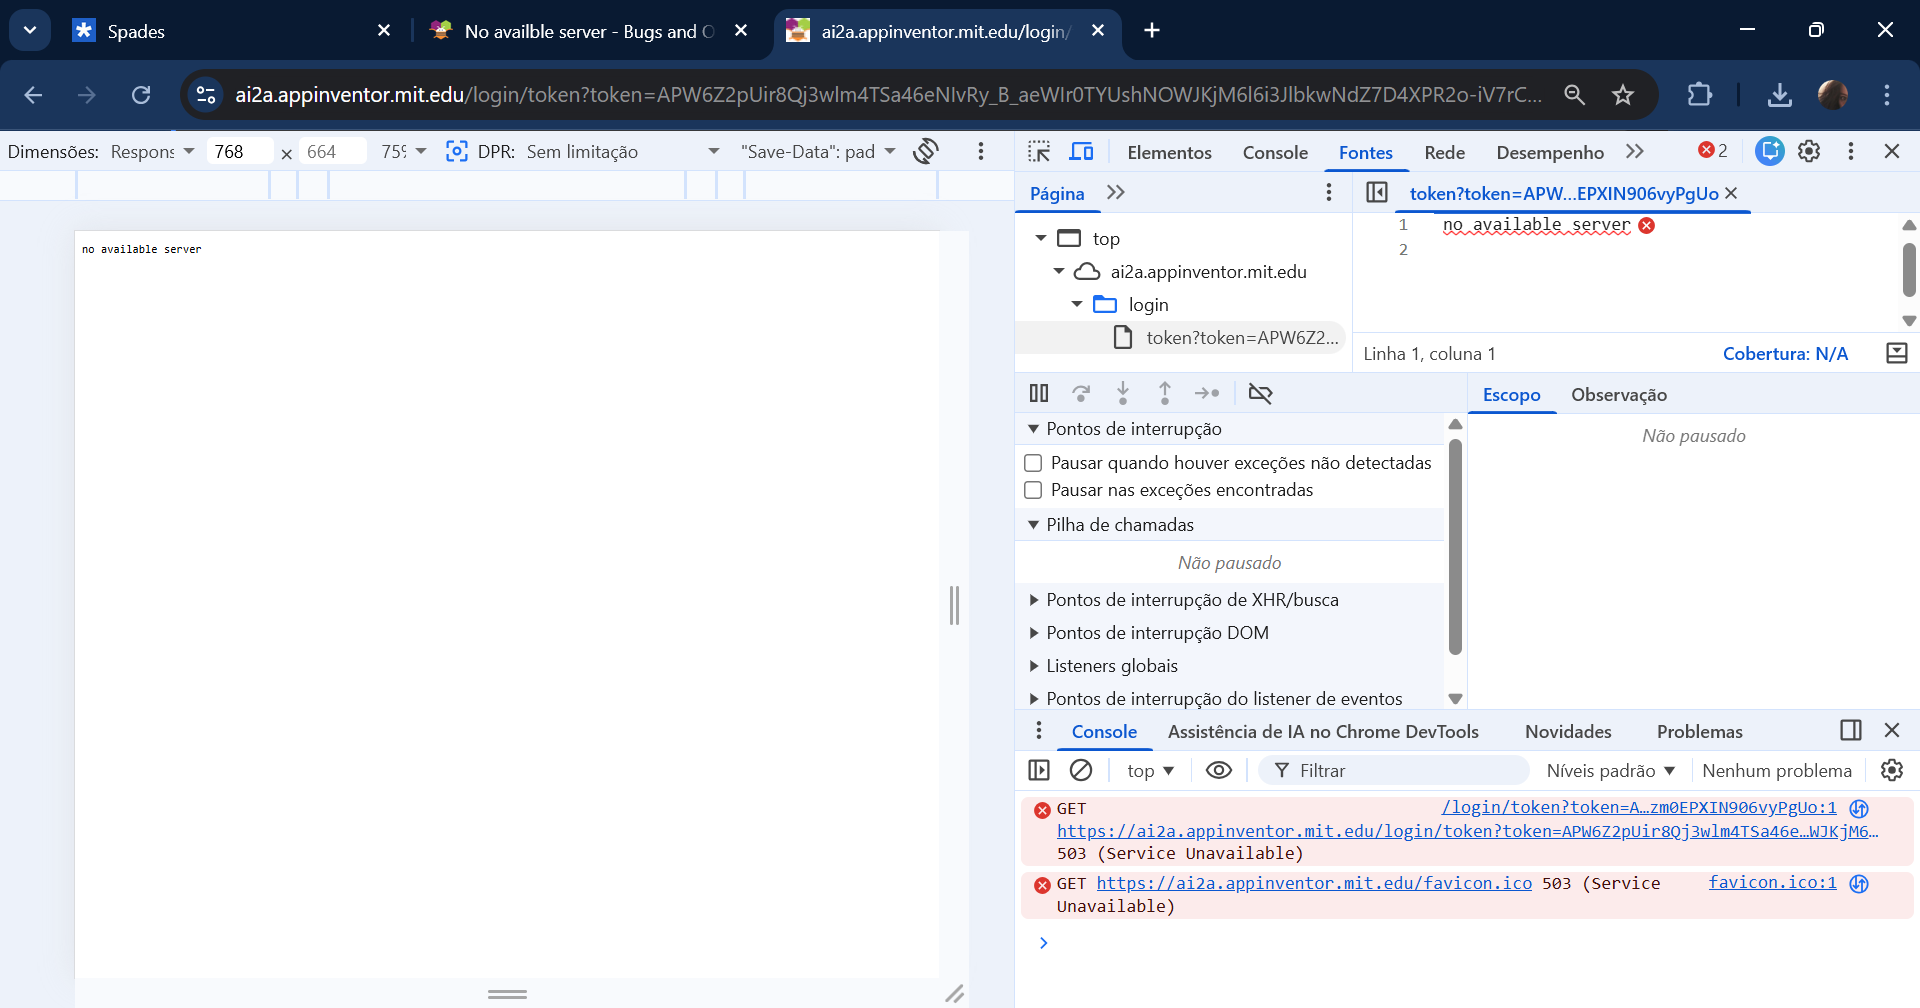Select the inspect element picker icon
Screen dimensions: 1920x1008
click(x=1039, y=152)
